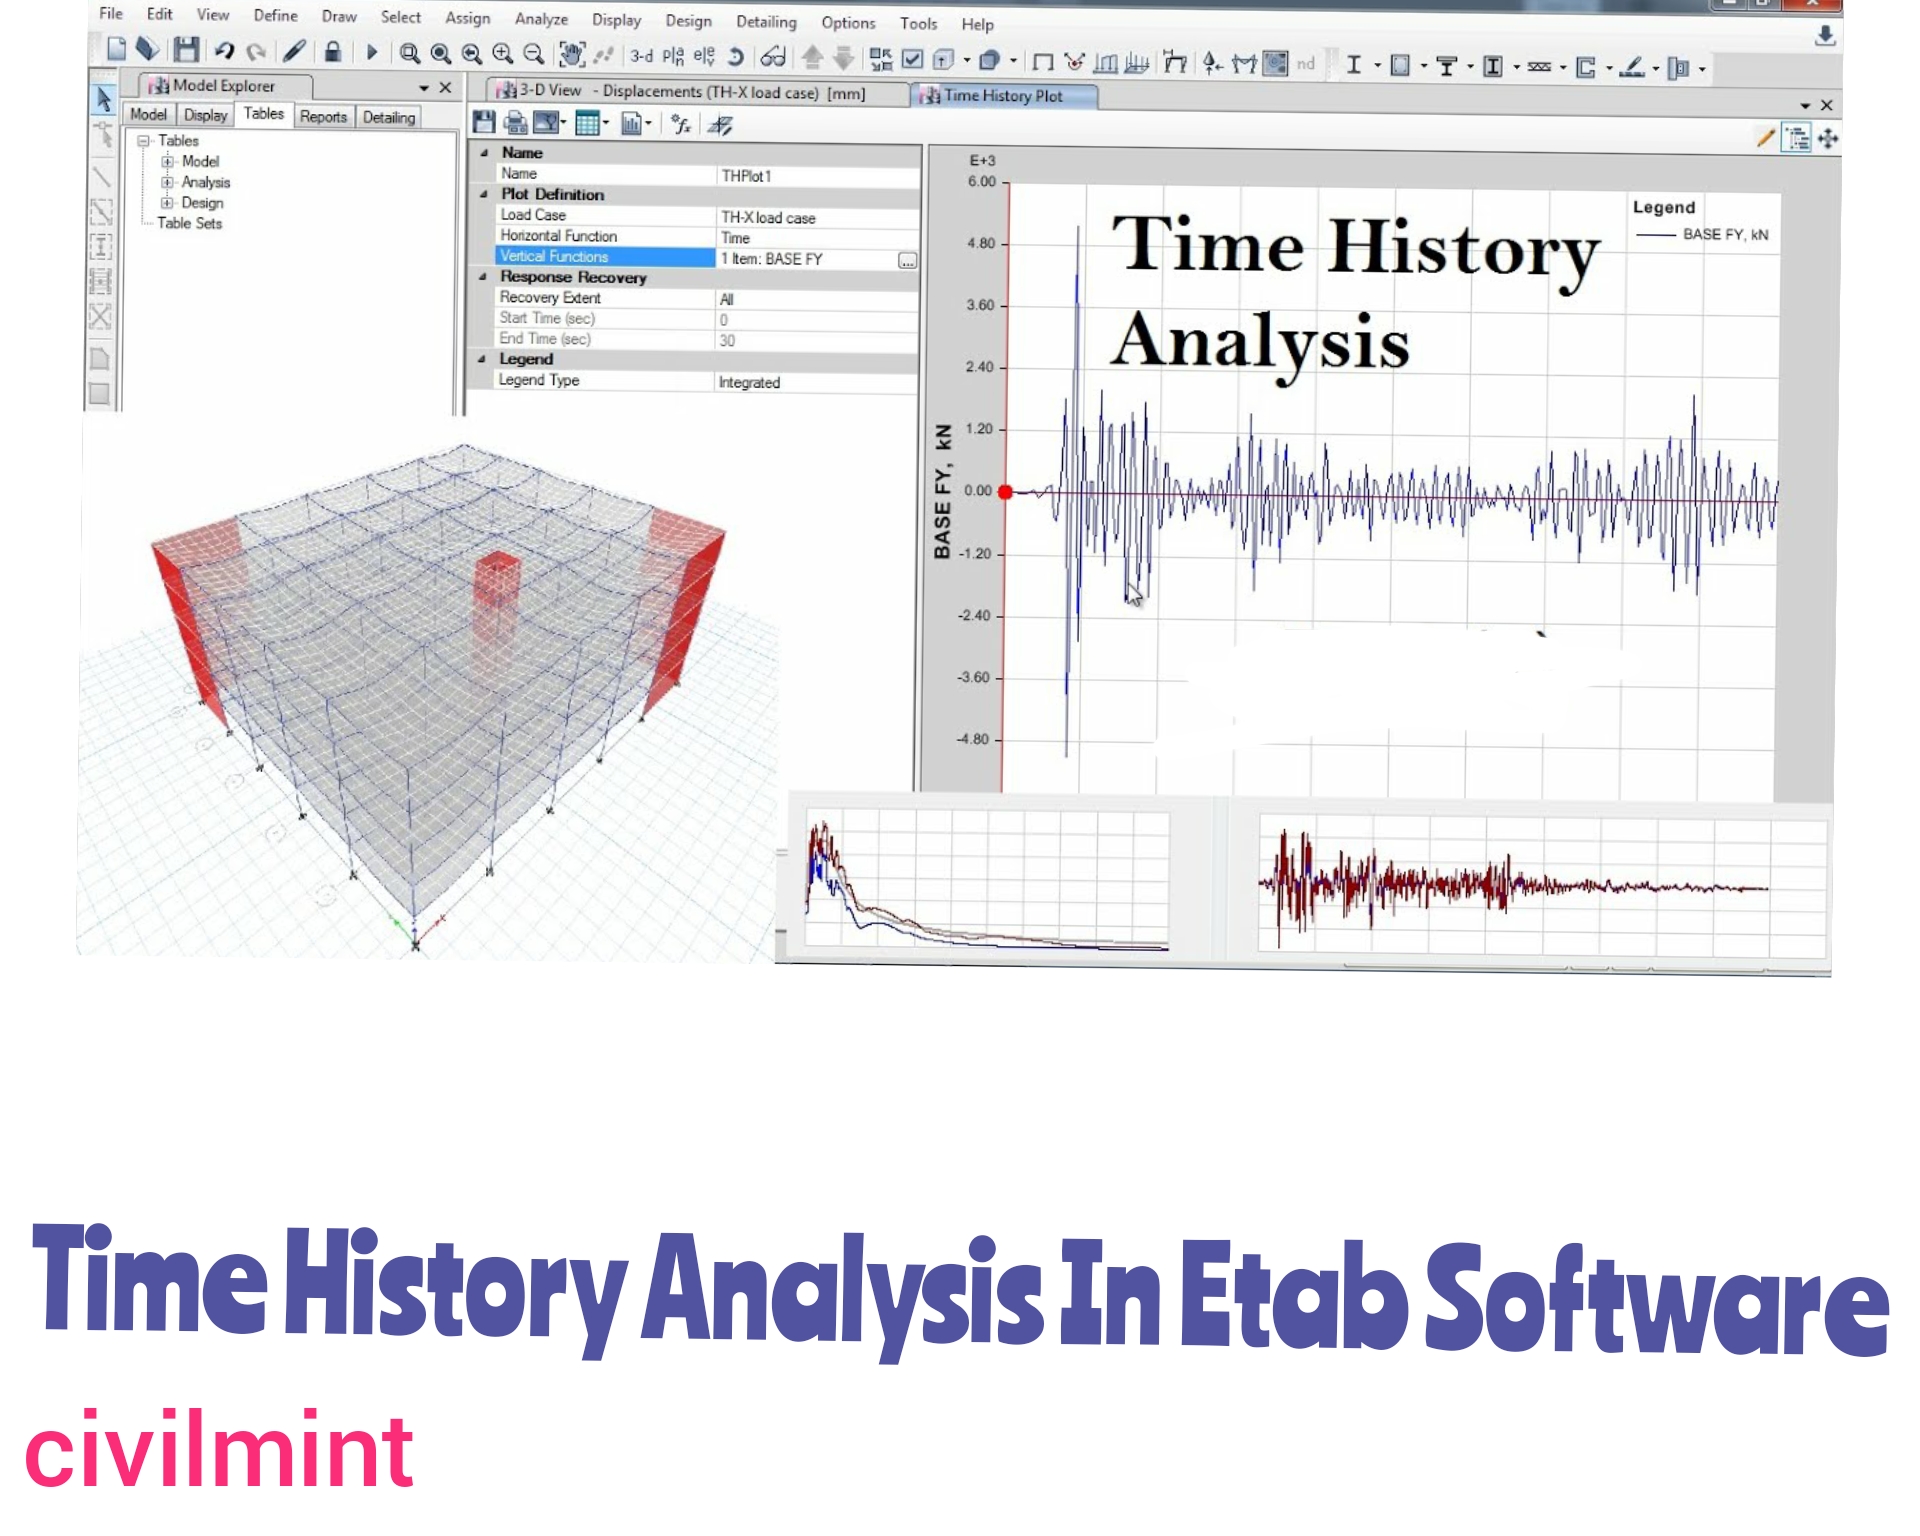This screenshot has height=1536, width=1920.
Task: Open dropdown next to Composite Column Design icon
Action: pyautogui.click(x=1517, y=67)
